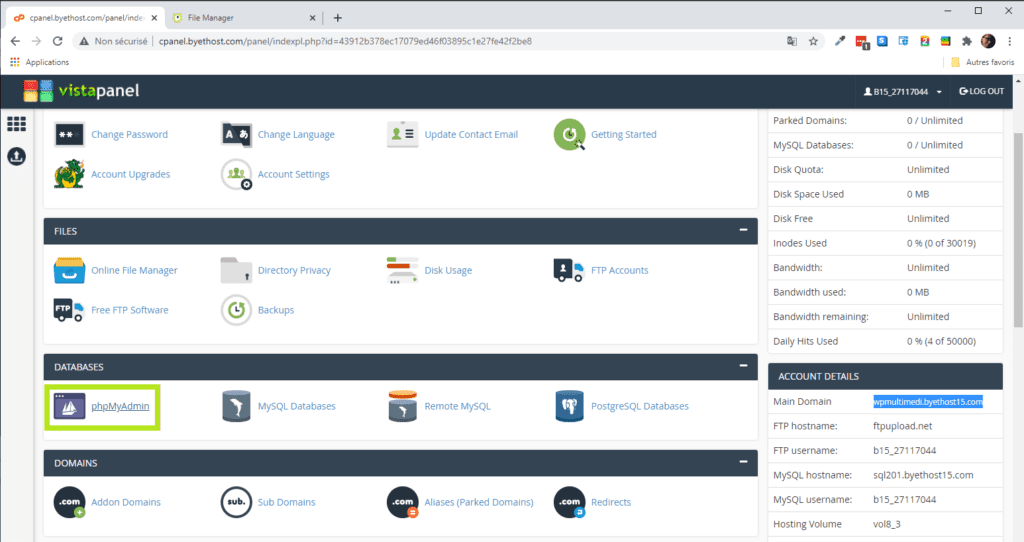The width and height of the screenshot is (1024, 542).
Task: Open the Change Password link
Action: pyautogui.click(x=129, y=135)
